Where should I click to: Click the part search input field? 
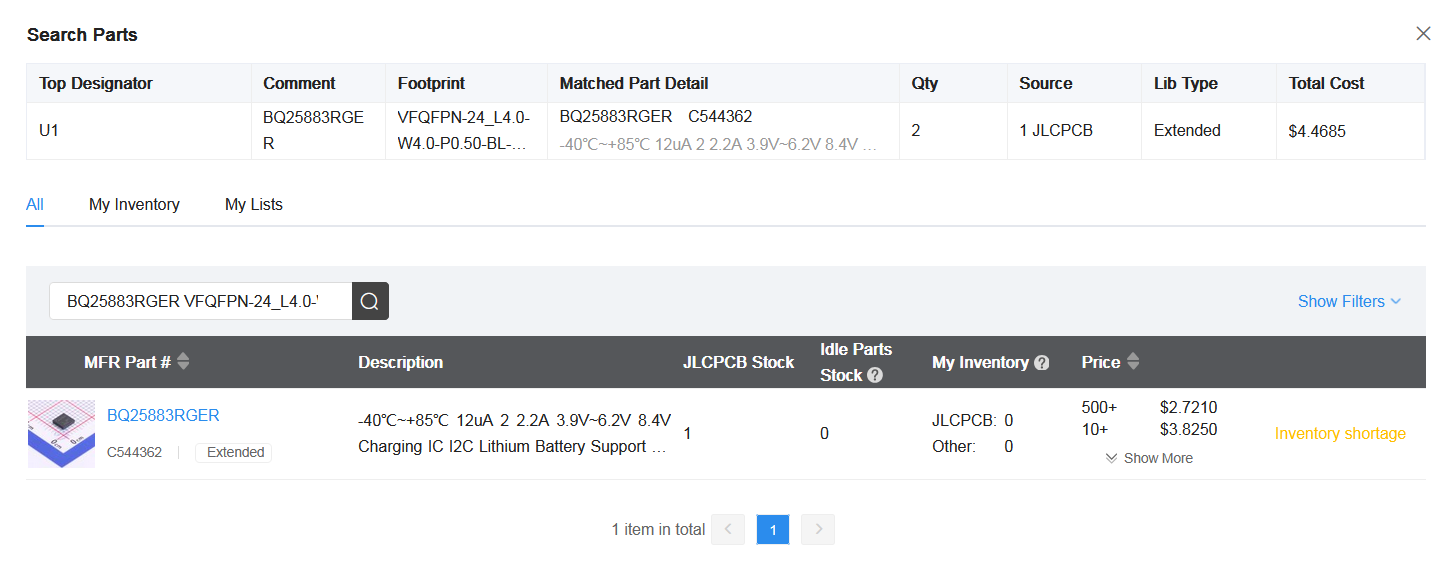tap(200, 301)
